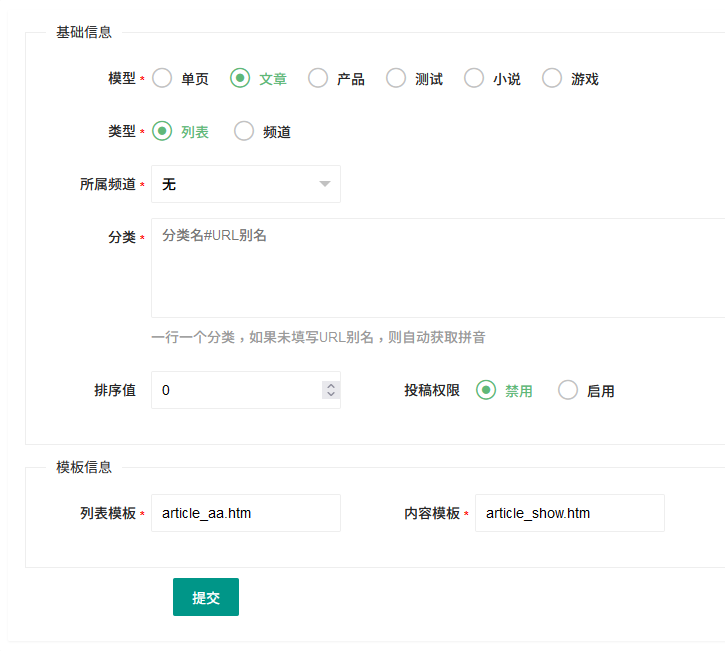This screenshot has width=725, height=651.
Task: Open the 所属频道 dropdown
Action: 246,184
